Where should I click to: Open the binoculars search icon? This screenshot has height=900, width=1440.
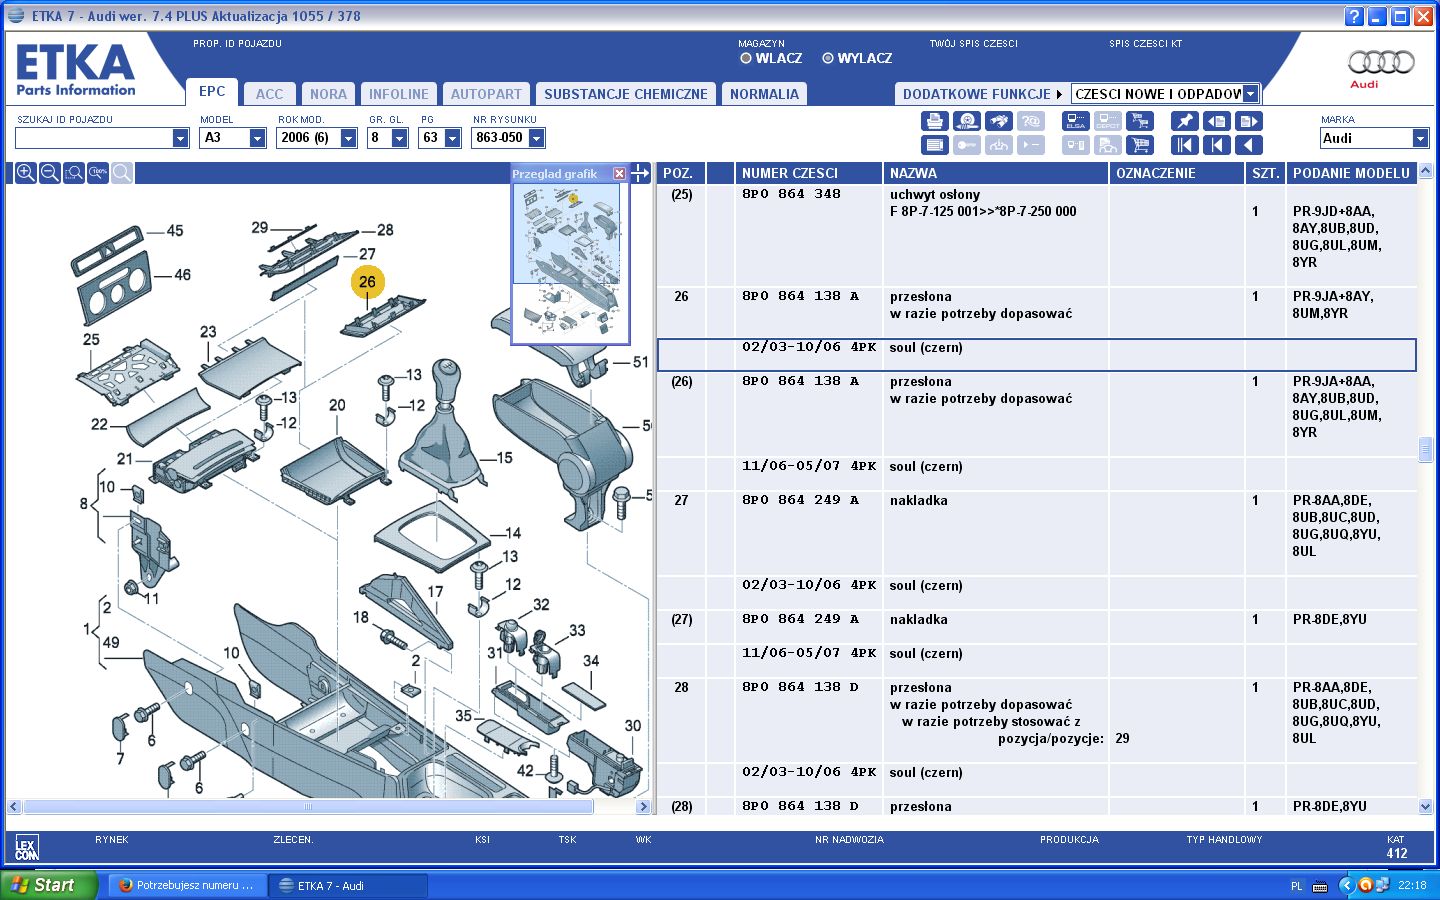(998, 121)
